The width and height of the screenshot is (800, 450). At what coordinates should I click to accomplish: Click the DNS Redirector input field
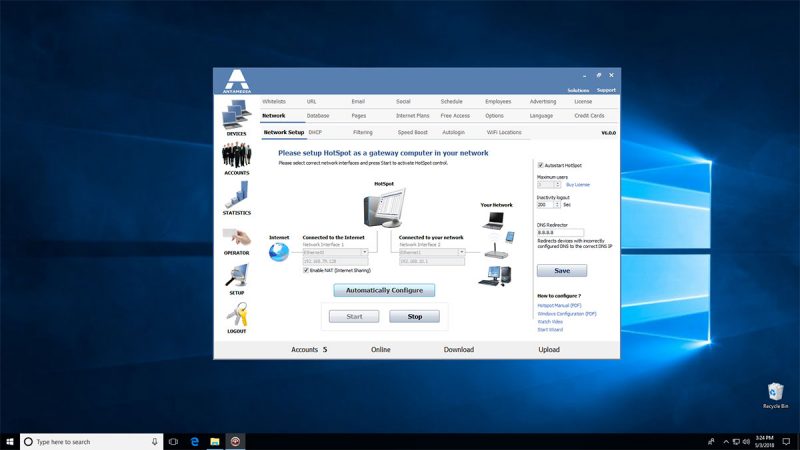point(560,232)
